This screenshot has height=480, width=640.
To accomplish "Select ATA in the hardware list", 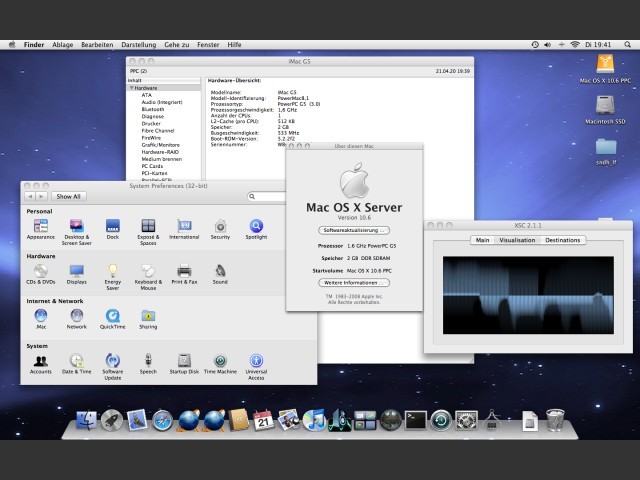I will coord(147,95).
